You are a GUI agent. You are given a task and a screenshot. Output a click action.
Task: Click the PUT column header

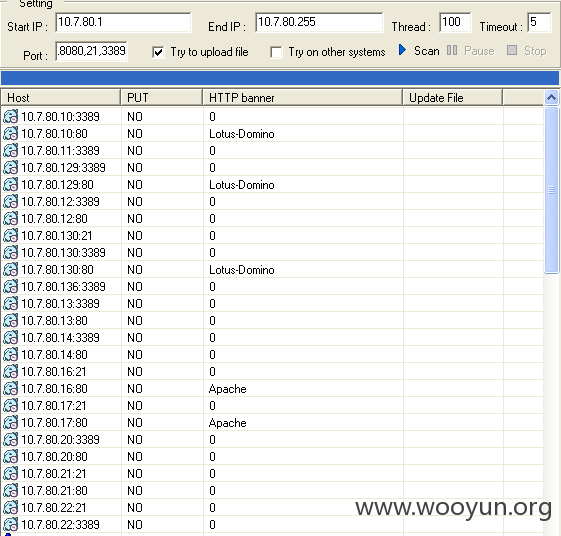click(161, 98)
